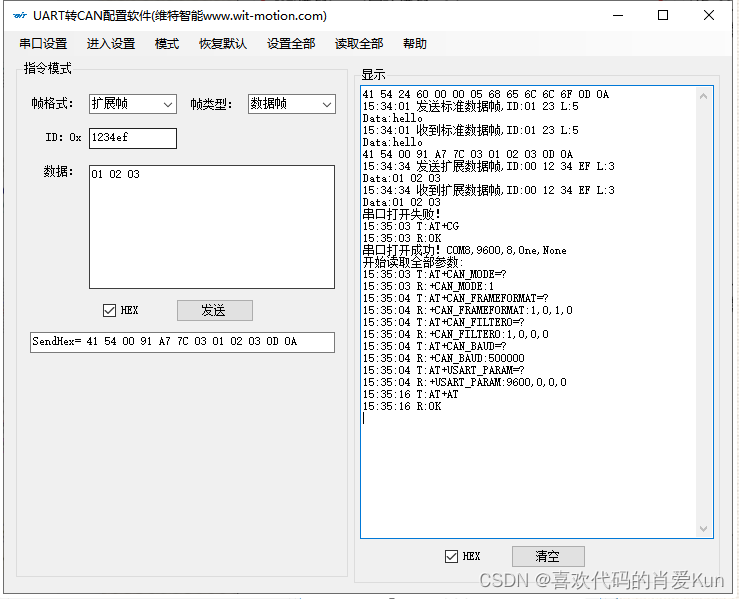Maximize the application window
Image resolution: width=739 pixels, height=599 pixels.
(x=663, y=16)
